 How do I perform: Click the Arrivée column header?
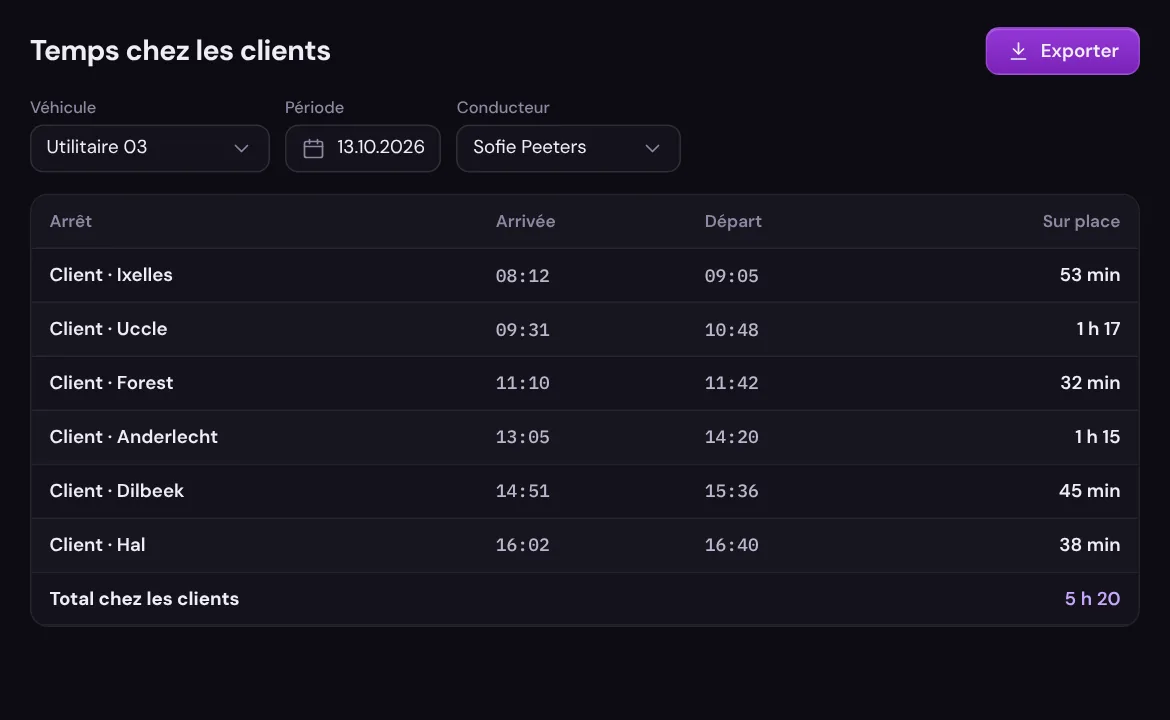pos(525,221)
